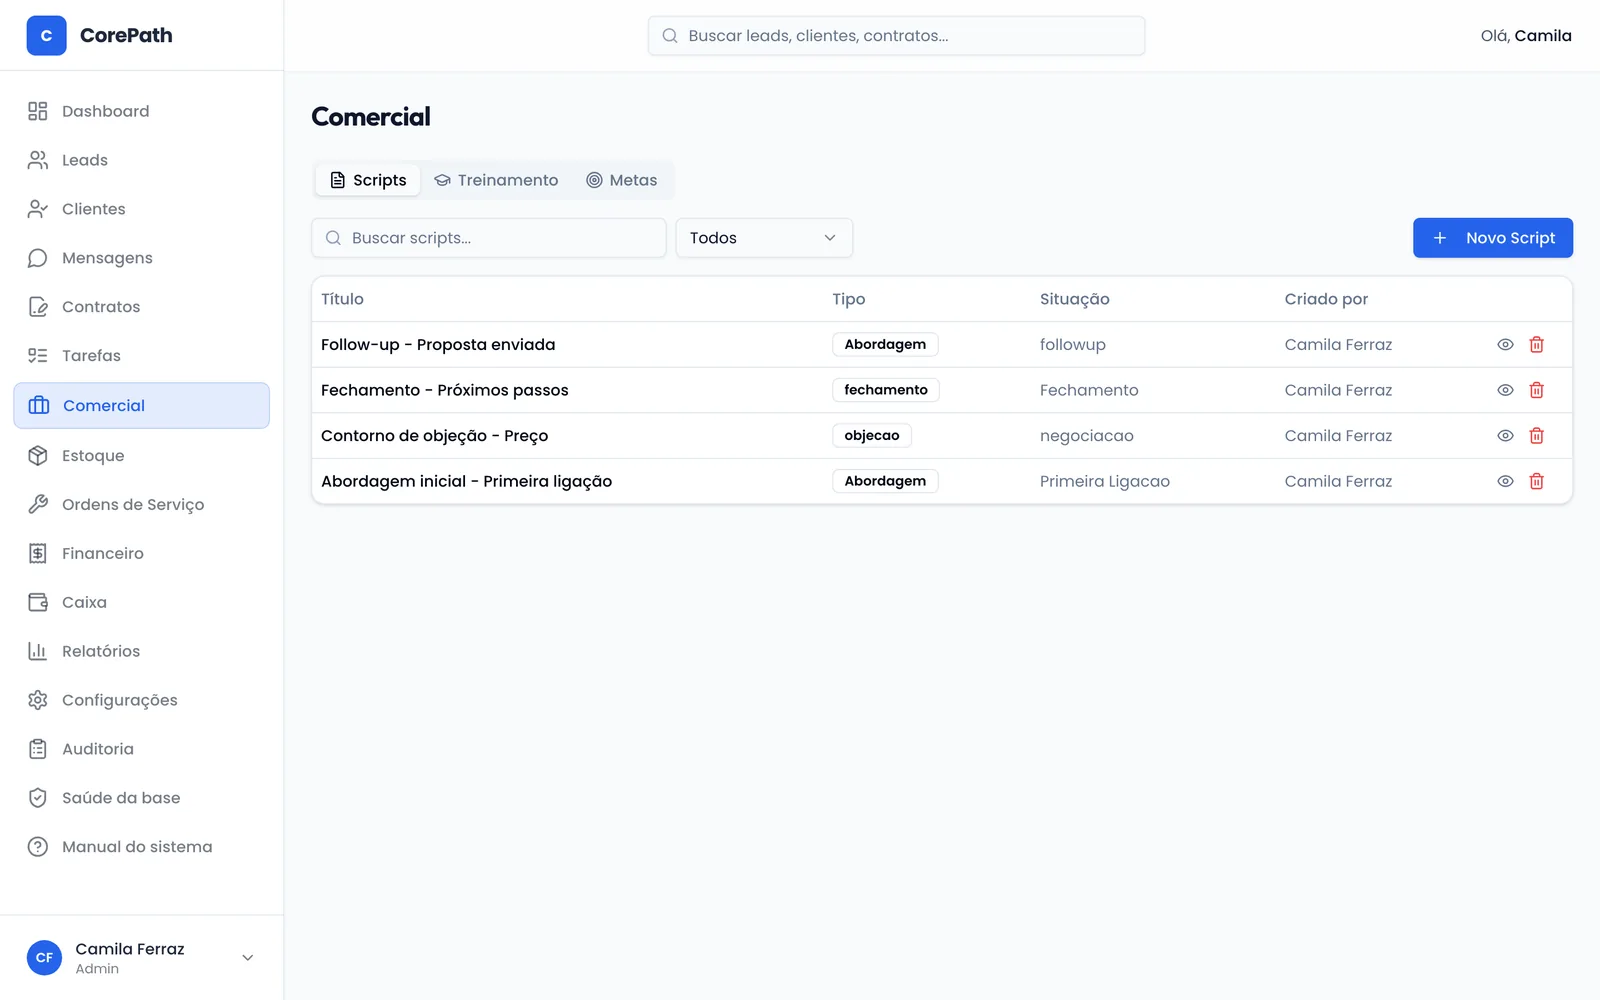Open the Comercial sidebar section

click(x=141, y=405)
